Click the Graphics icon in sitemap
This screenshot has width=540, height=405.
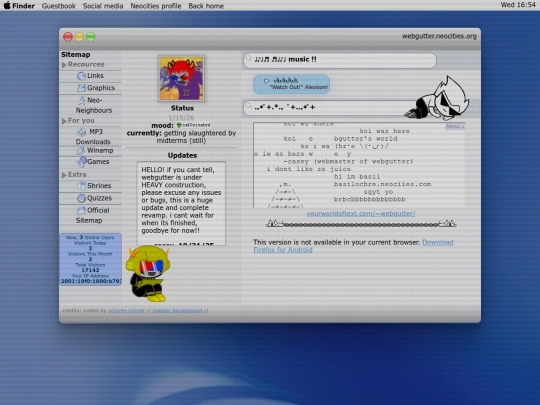pos(81,88)
